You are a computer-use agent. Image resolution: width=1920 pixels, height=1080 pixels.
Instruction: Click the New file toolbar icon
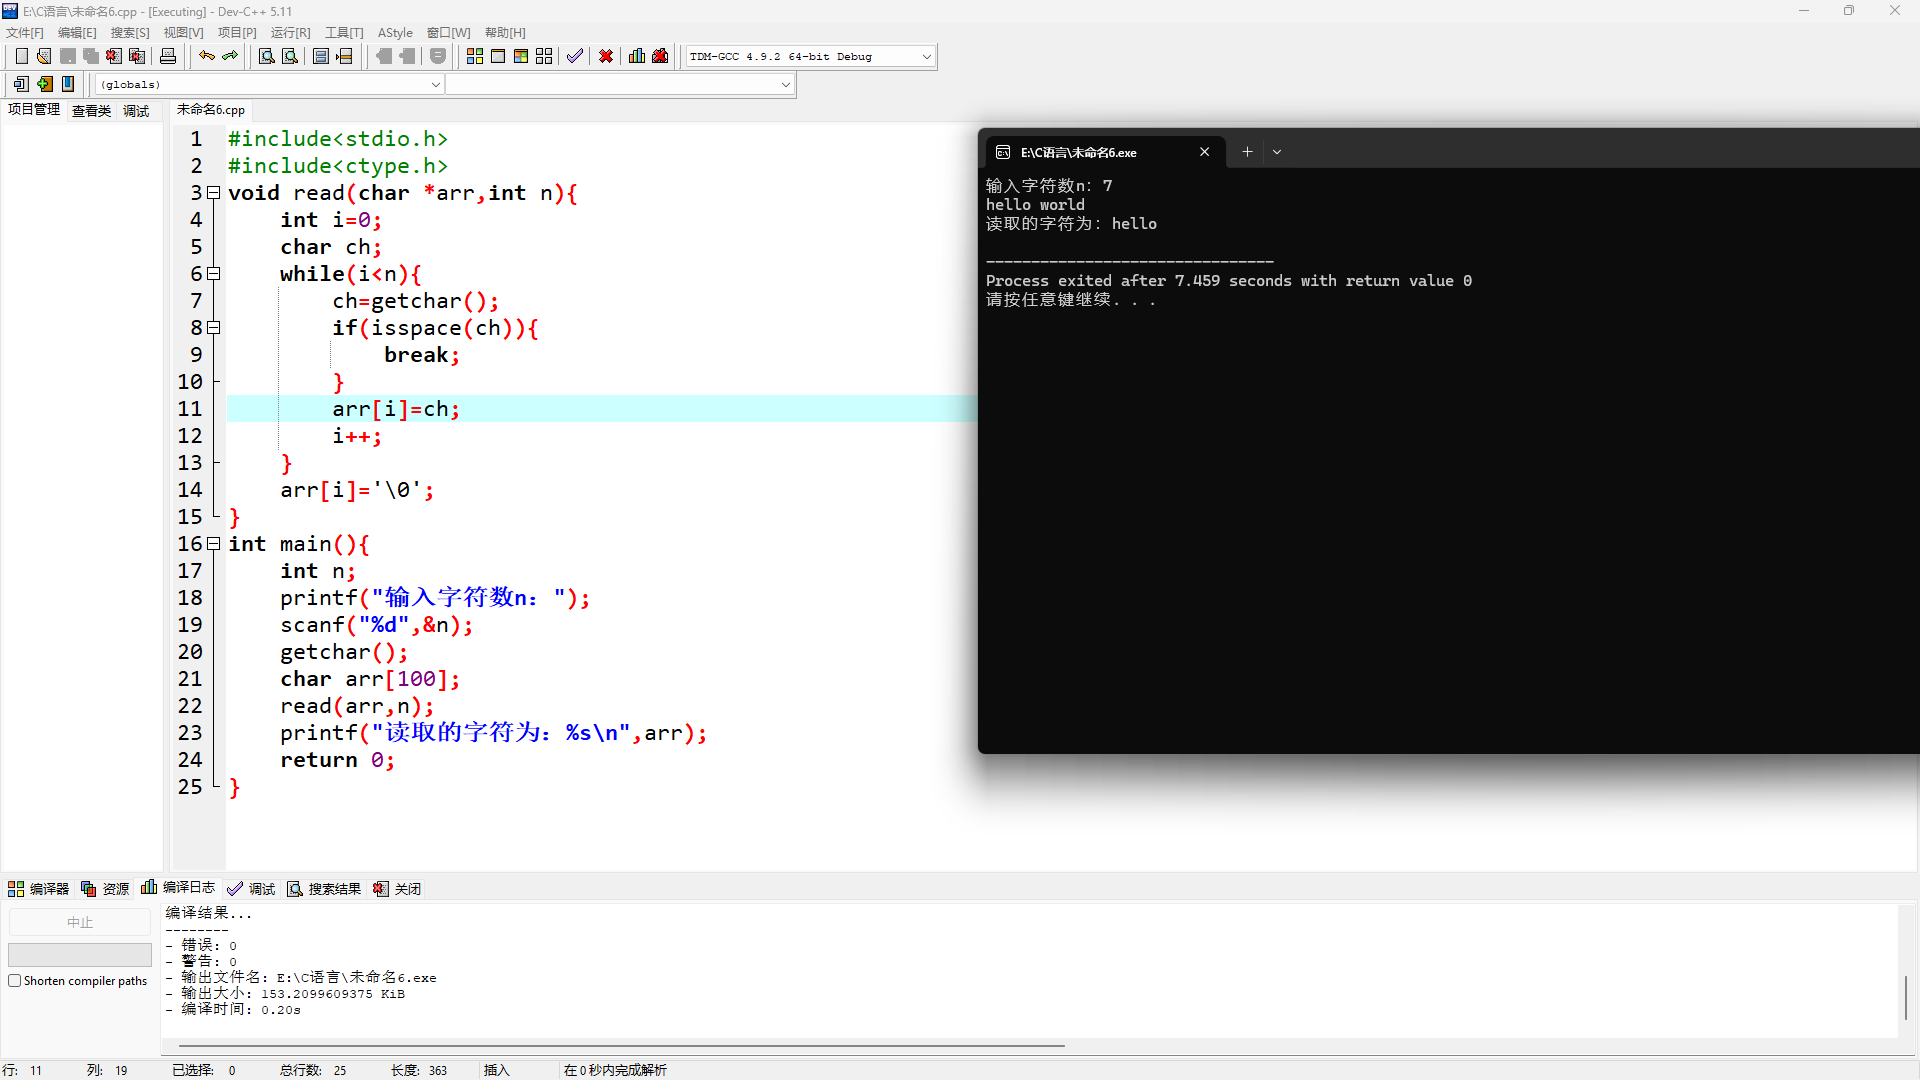[x=21, y=56]
